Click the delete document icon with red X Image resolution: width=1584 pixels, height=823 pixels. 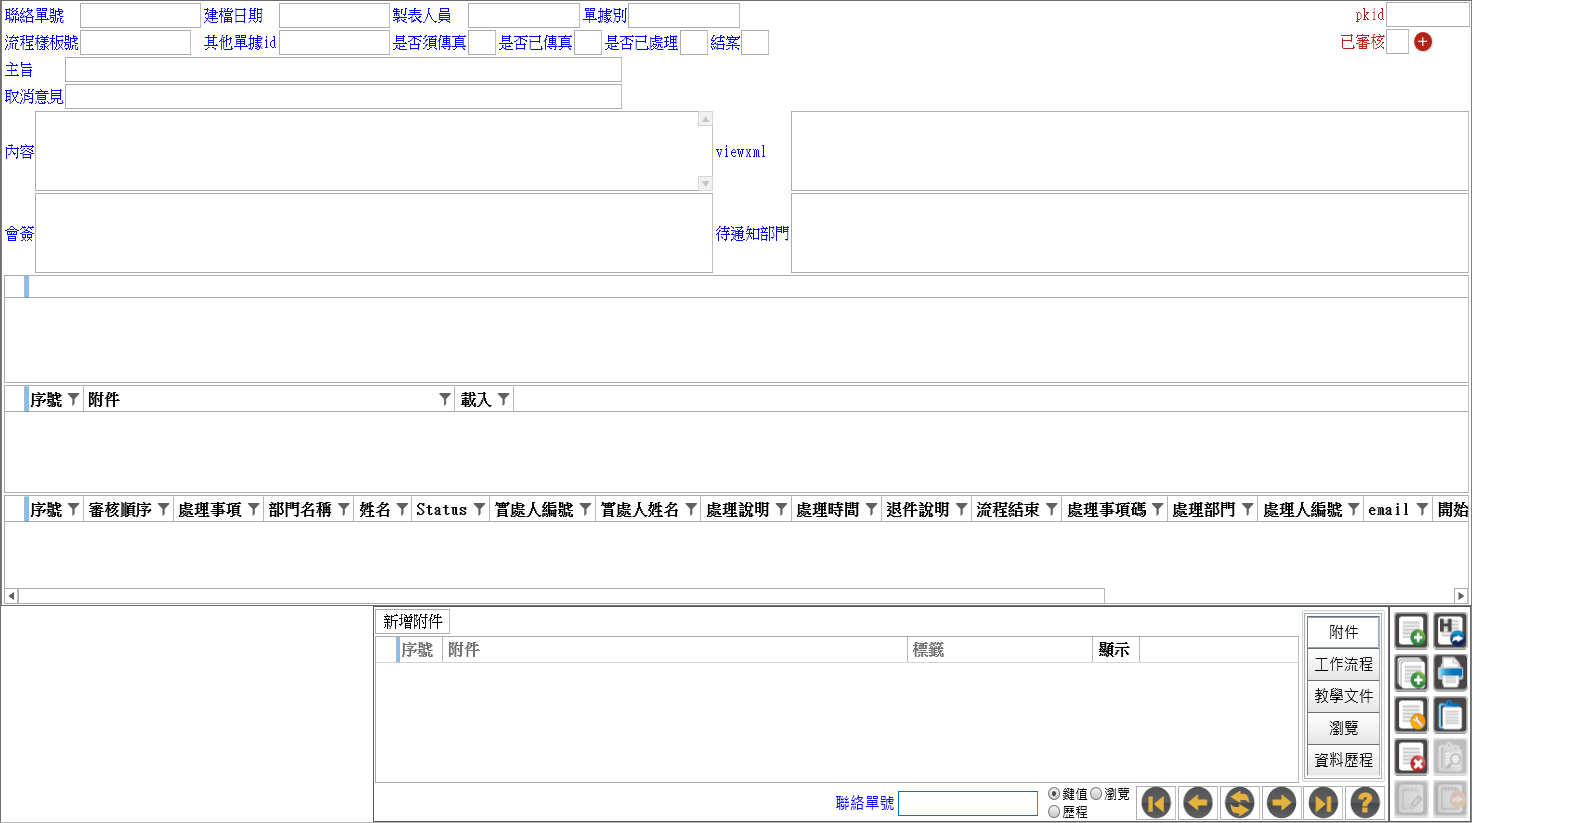[1411, 757]
